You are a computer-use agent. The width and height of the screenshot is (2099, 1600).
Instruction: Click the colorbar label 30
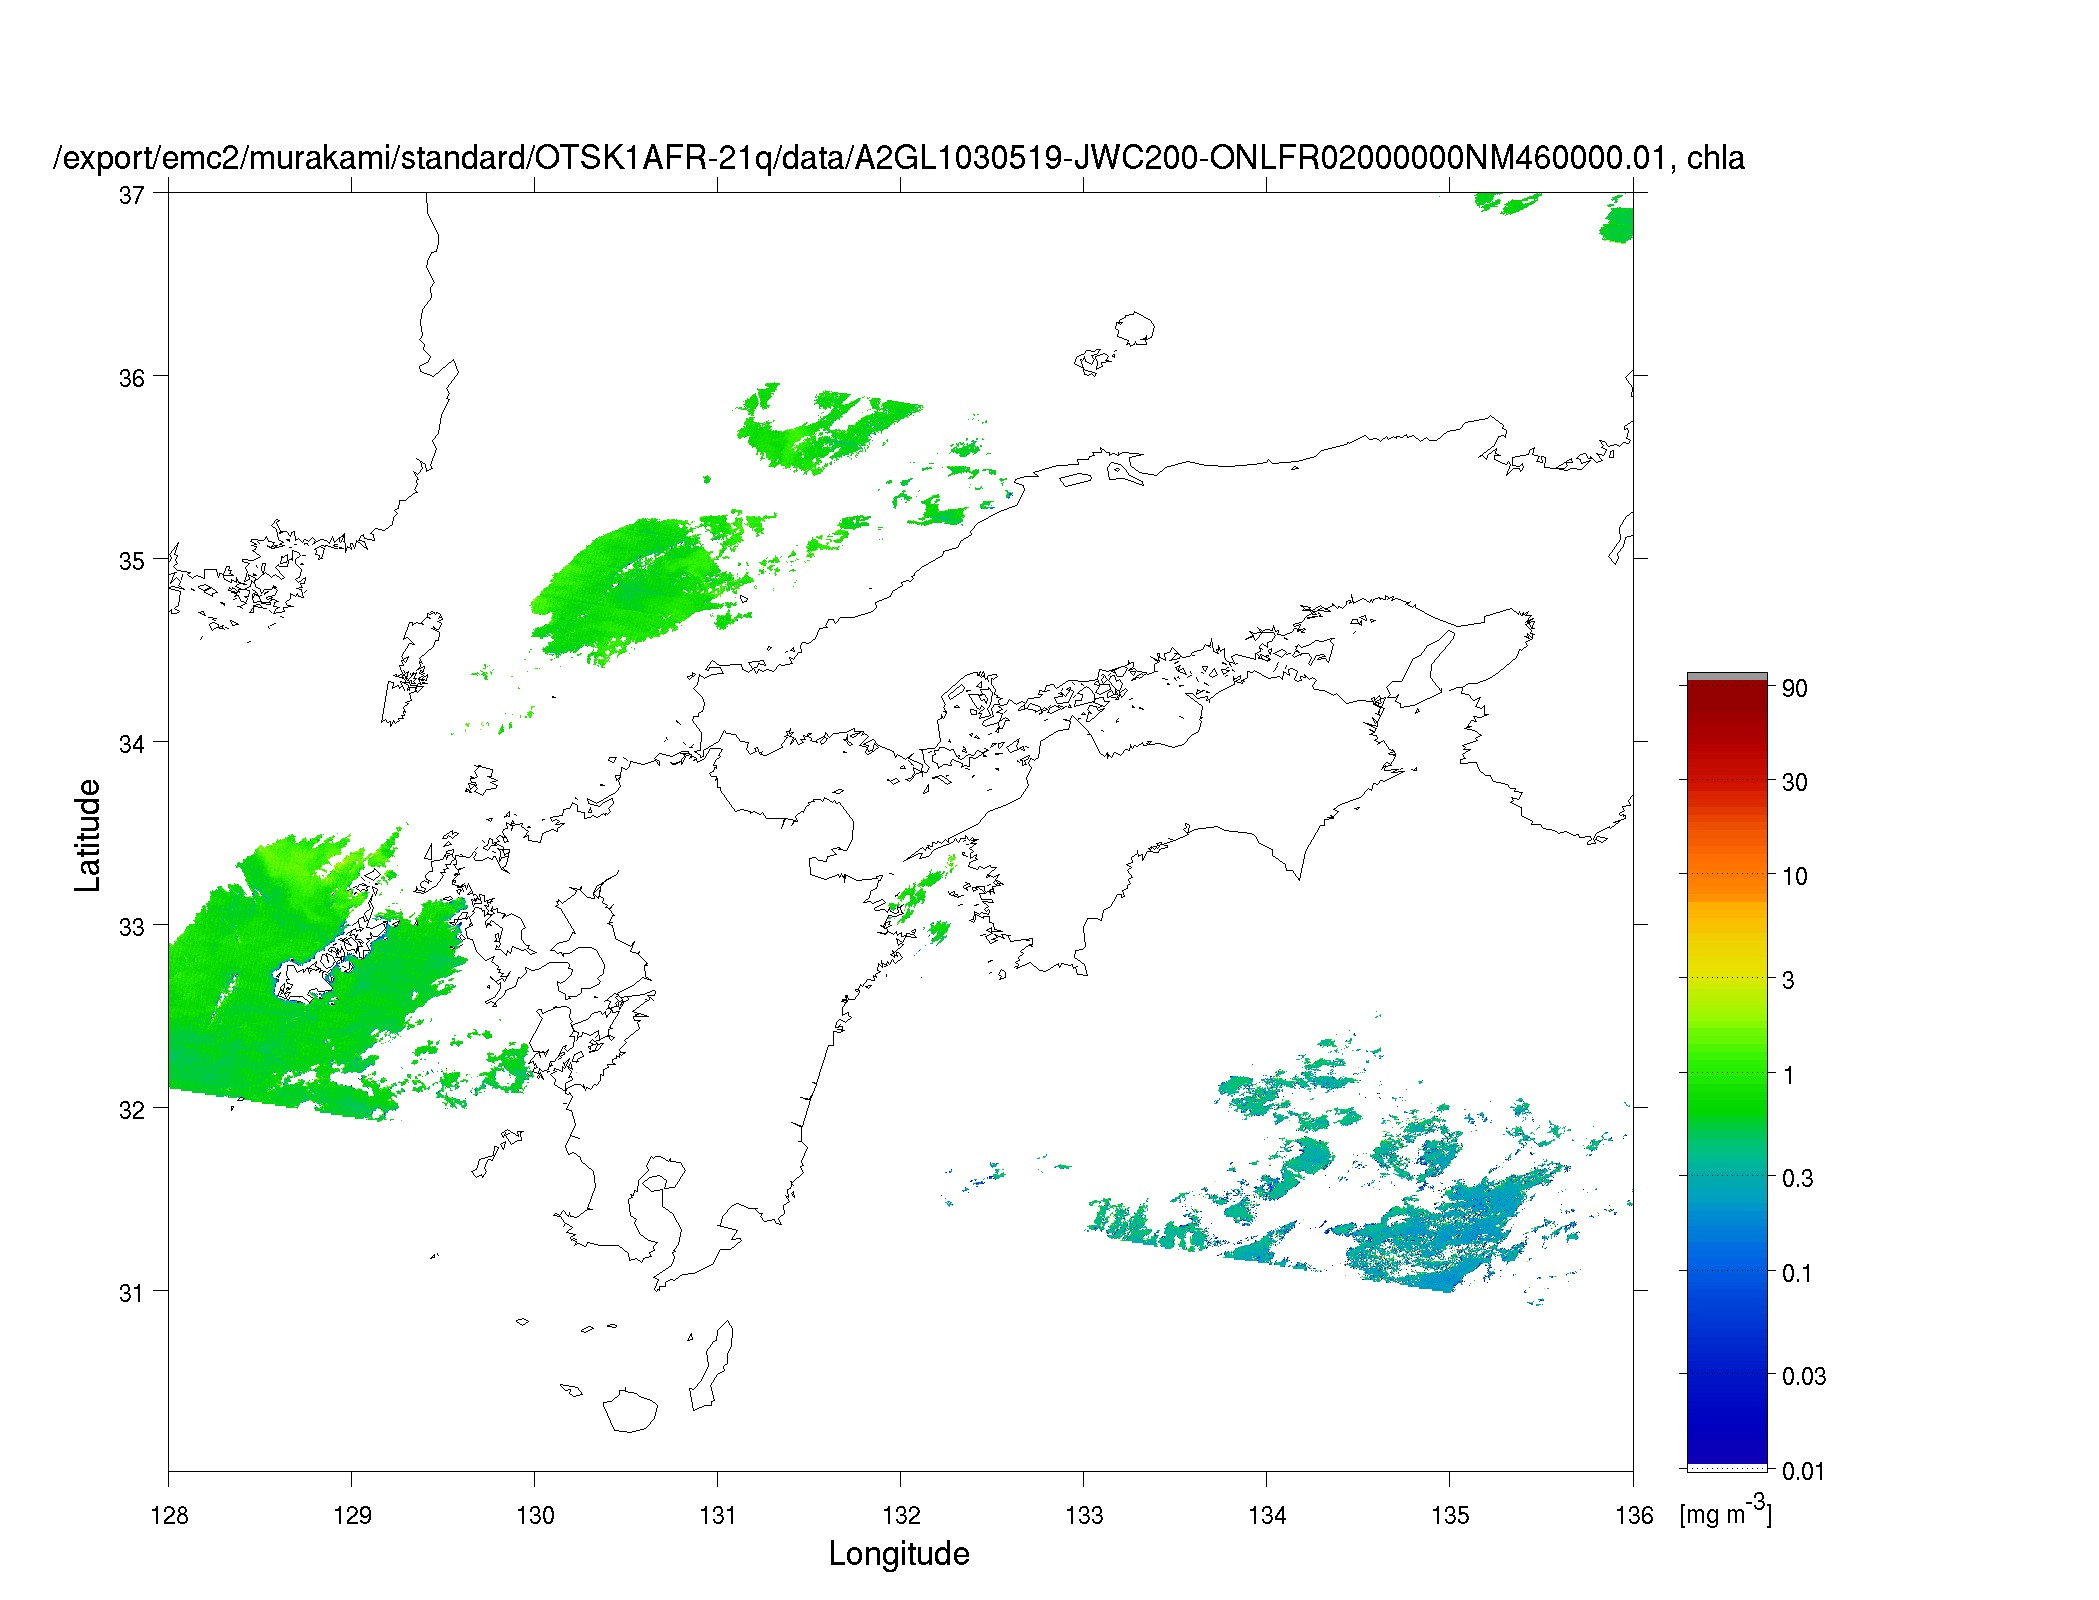1795,782
